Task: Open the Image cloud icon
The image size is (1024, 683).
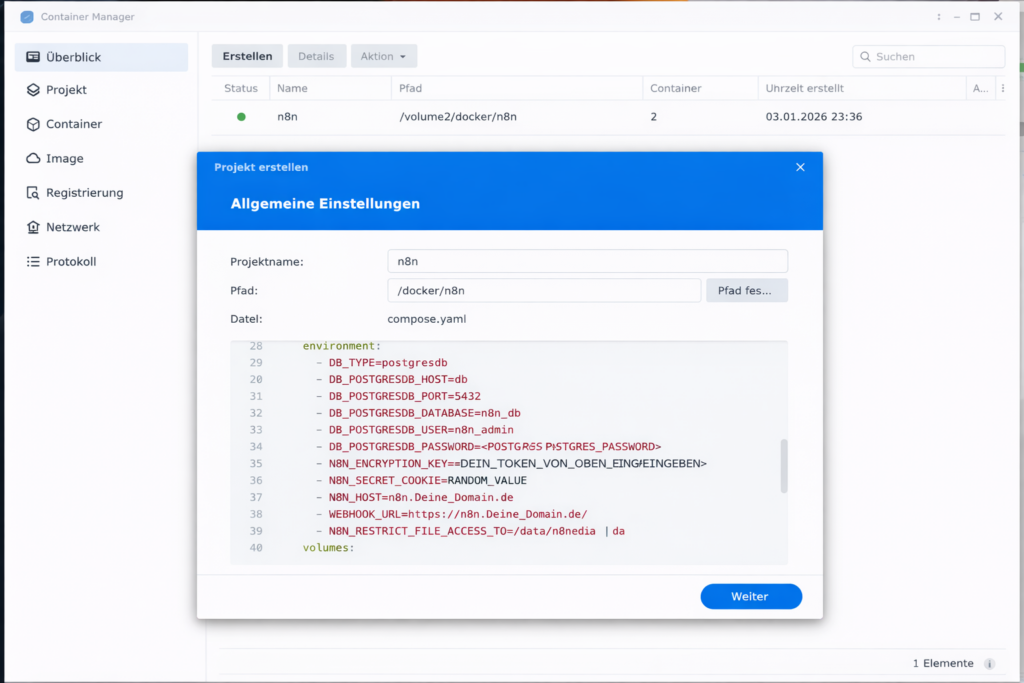Action: (x=33, y=159)
